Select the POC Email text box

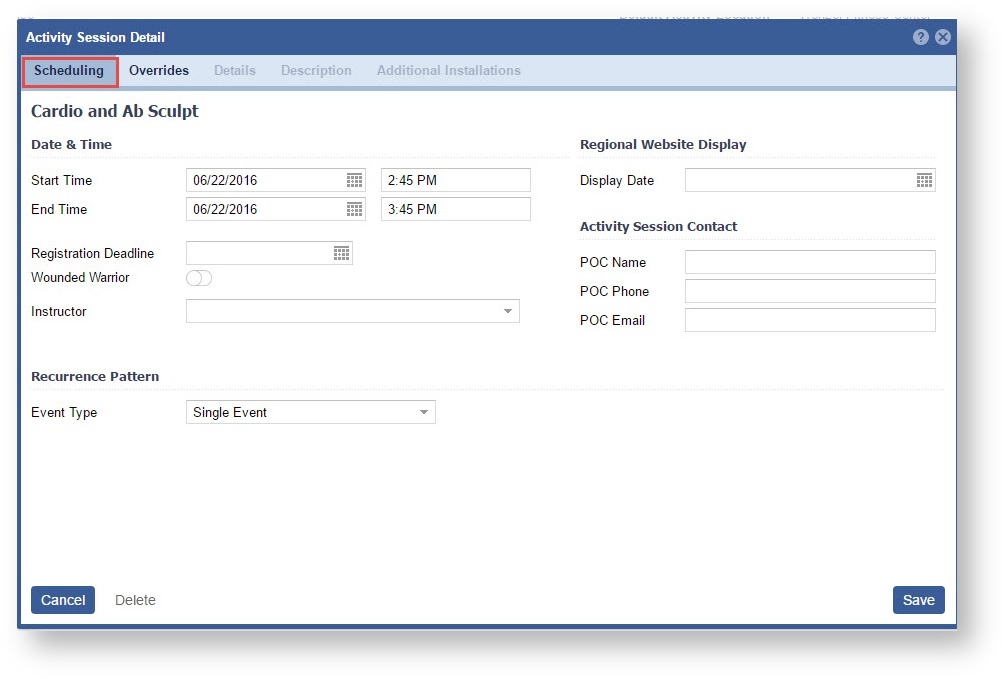[x=809, y=320]
